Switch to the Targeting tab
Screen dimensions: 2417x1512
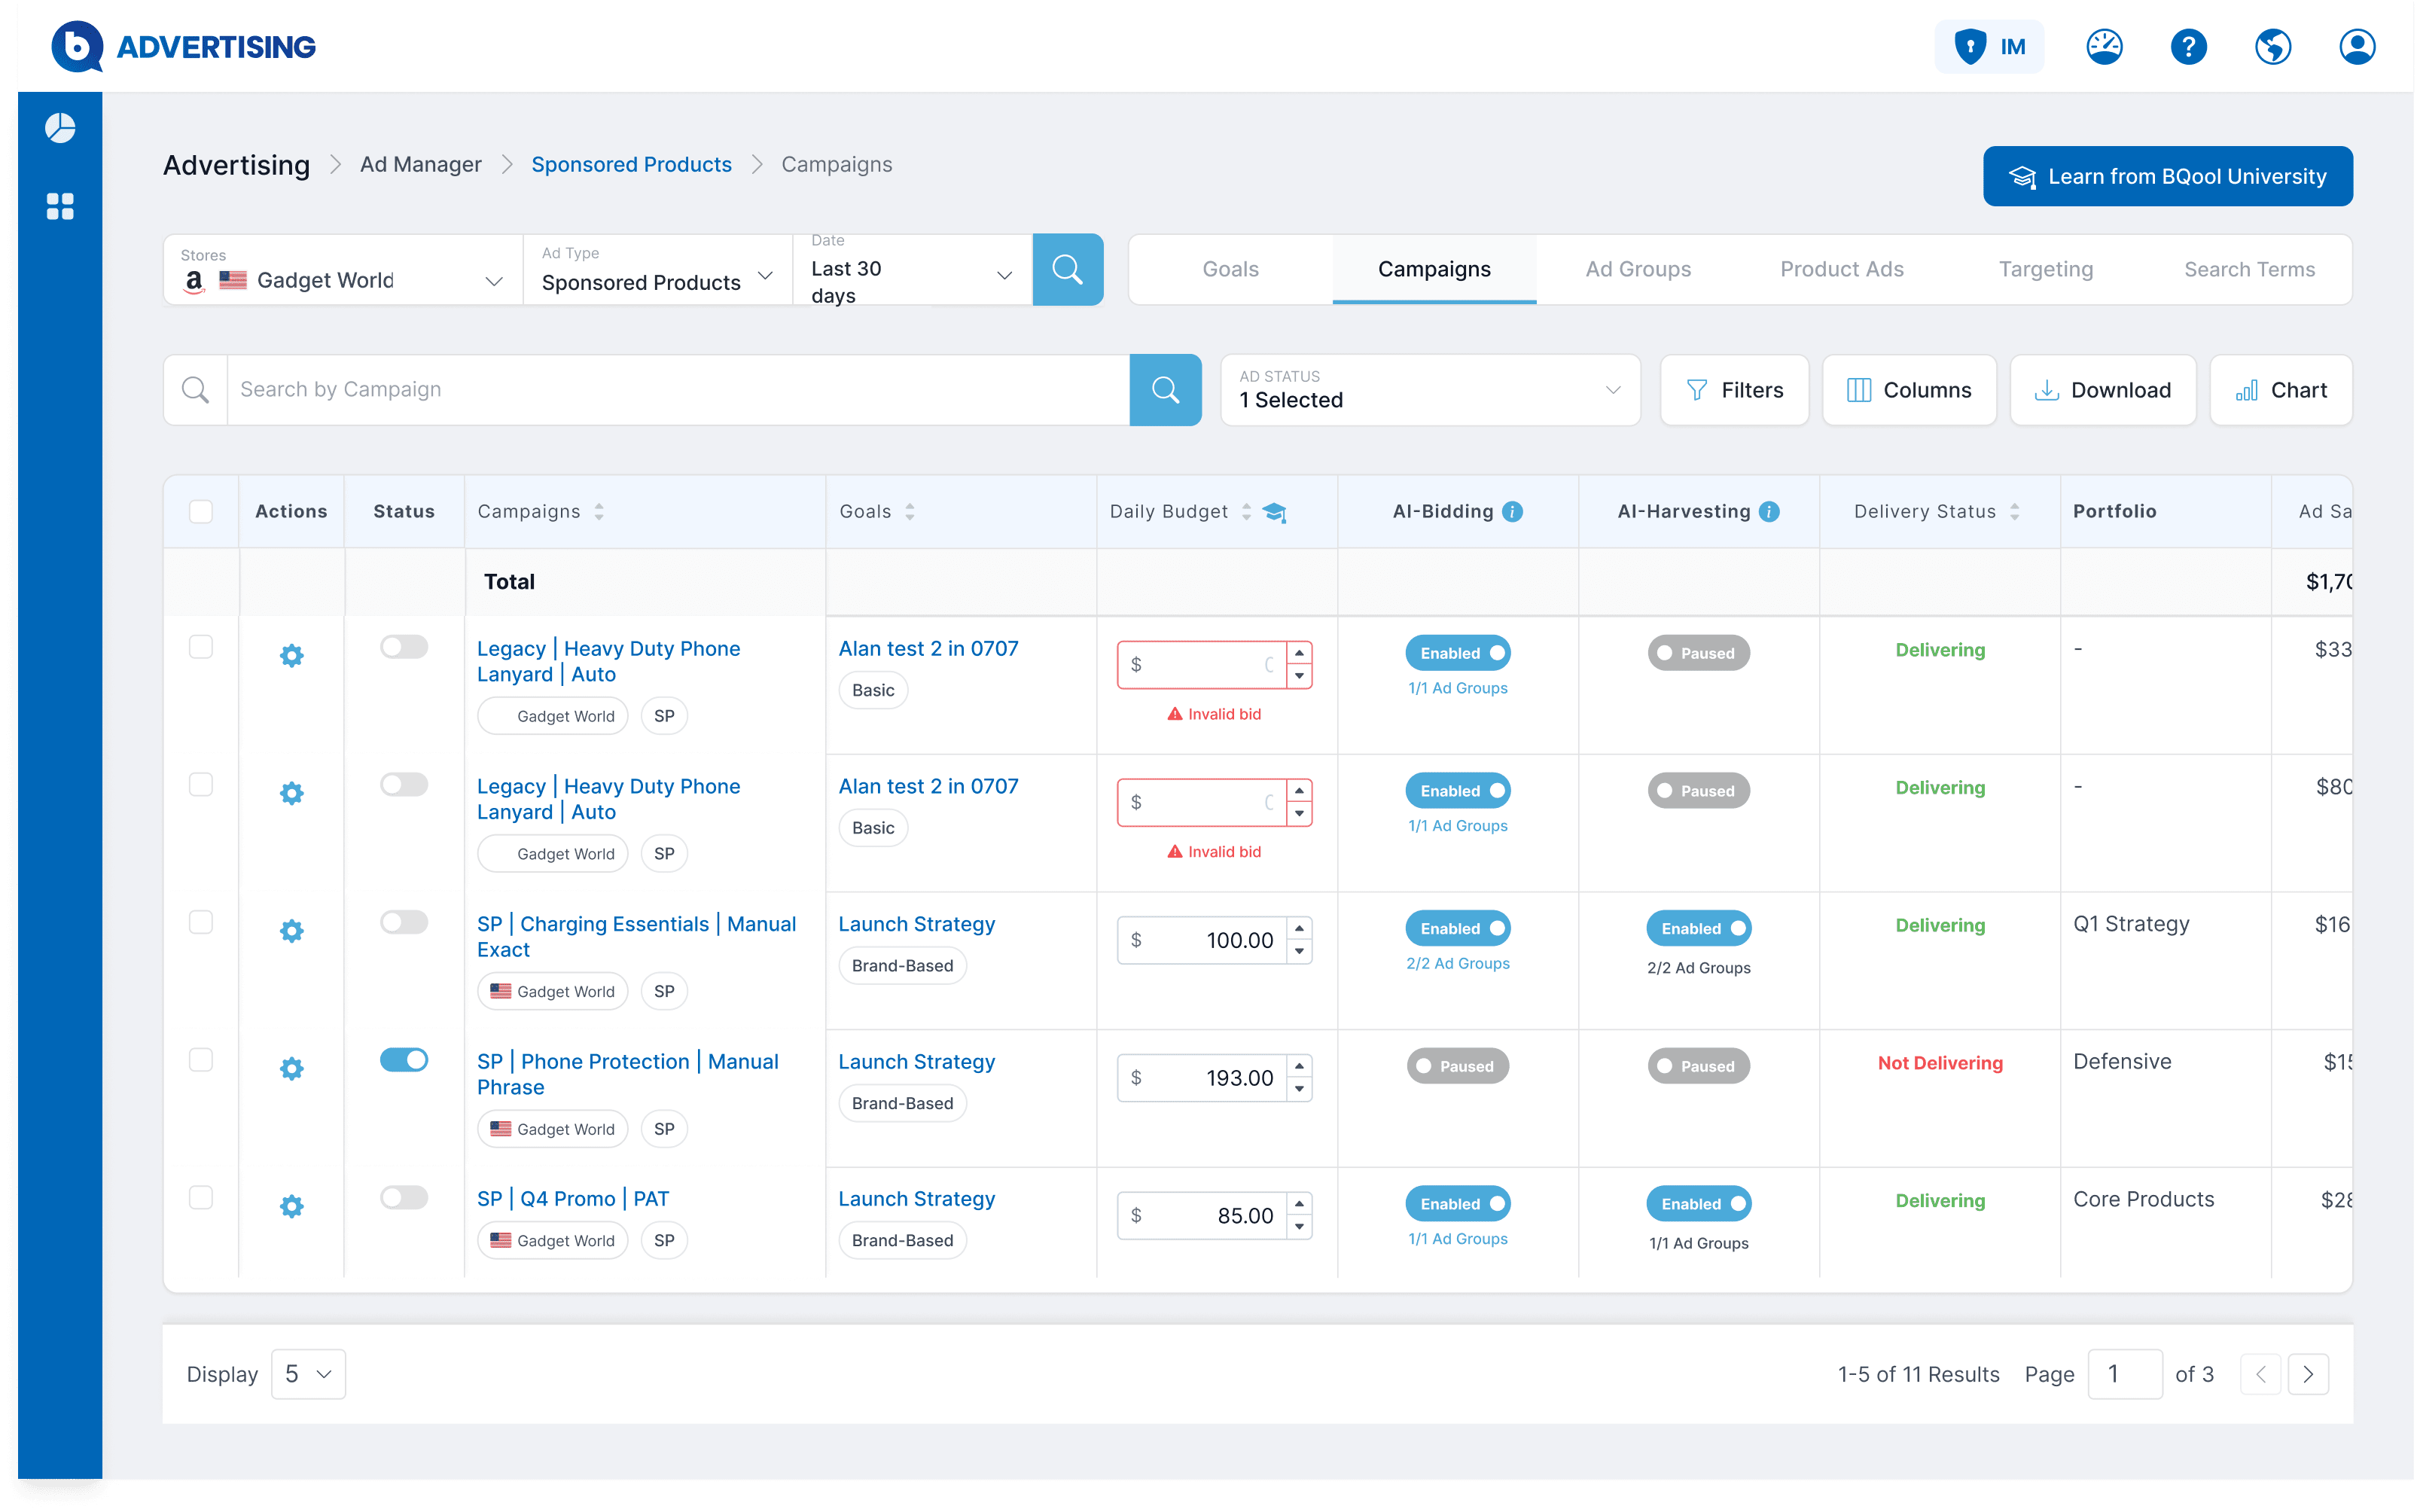coord(2045,269)
